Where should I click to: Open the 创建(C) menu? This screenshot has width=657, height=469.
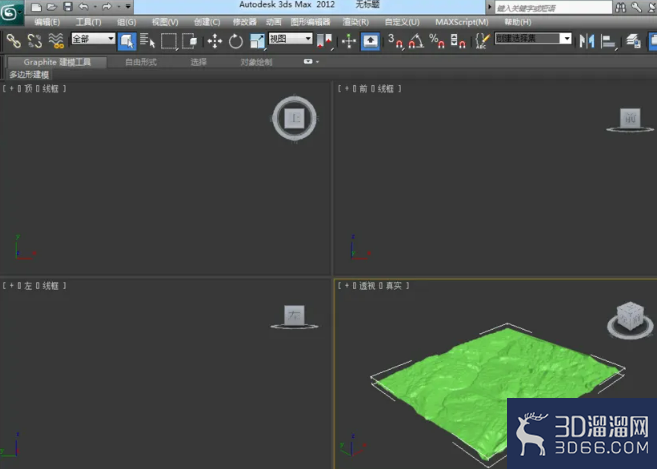(x=207, y=22)
